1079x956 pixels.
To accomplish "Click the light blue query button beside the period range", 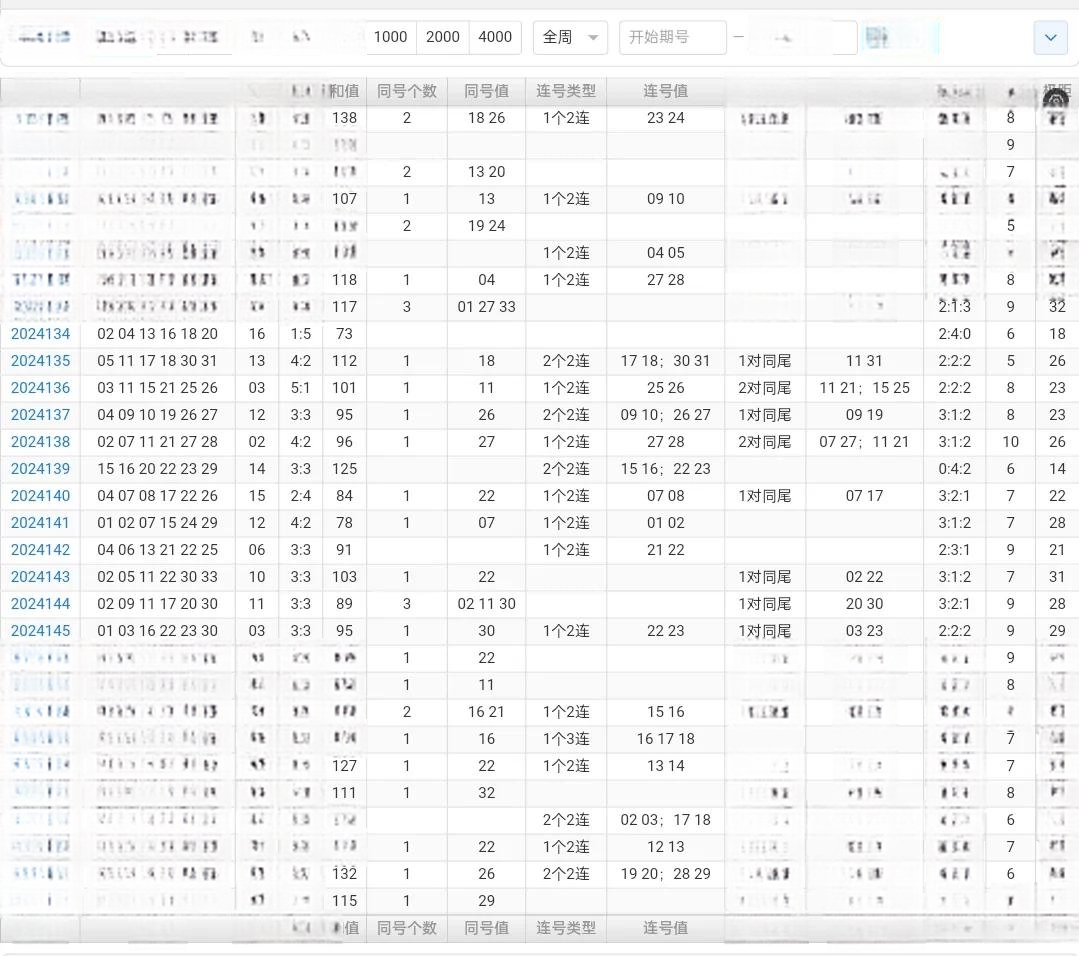I will [x=878, y=38].
